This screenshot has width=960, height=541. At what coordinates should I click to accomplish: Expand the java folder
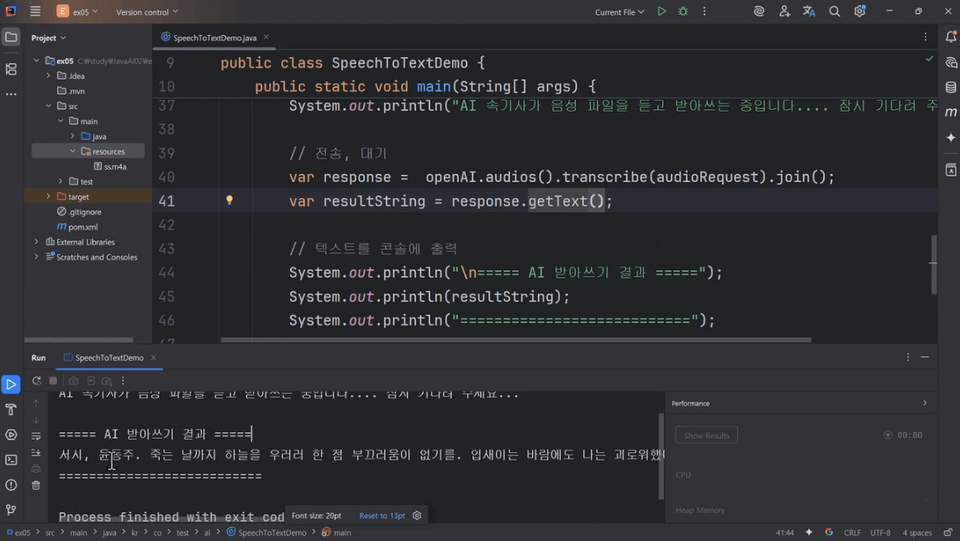[x=72, y=136]
